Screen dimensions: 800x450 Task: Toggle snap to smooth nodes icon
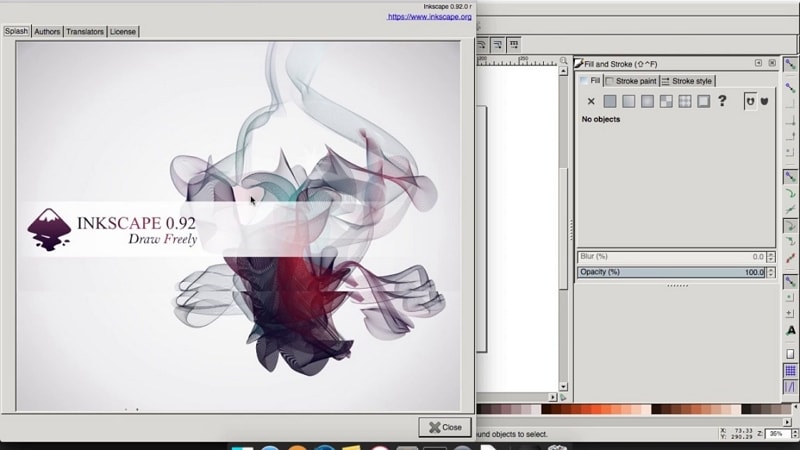point(790,241)
